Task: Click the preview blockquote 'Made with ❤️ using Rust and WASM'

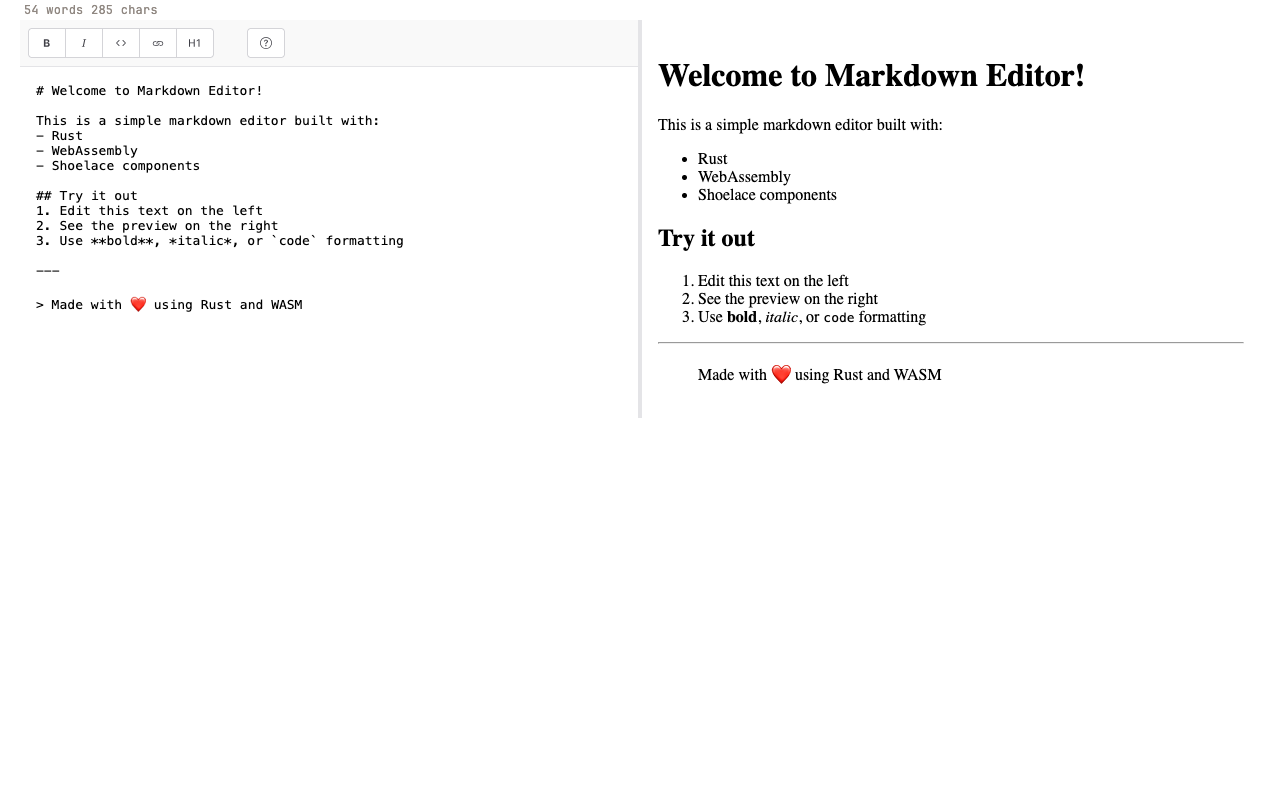Action: click(820, 375)
